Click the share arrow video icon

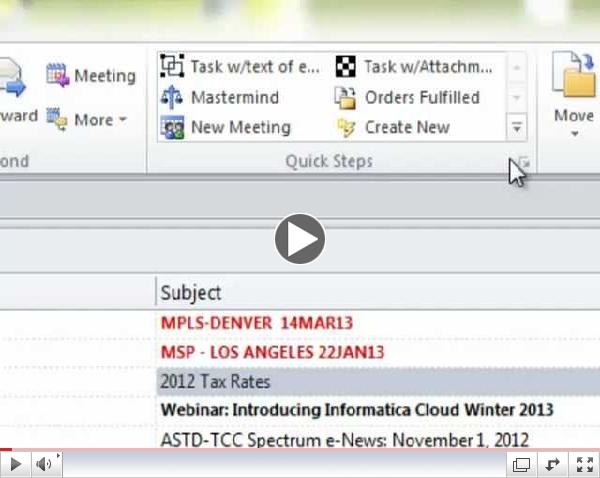tap(552, 465)
